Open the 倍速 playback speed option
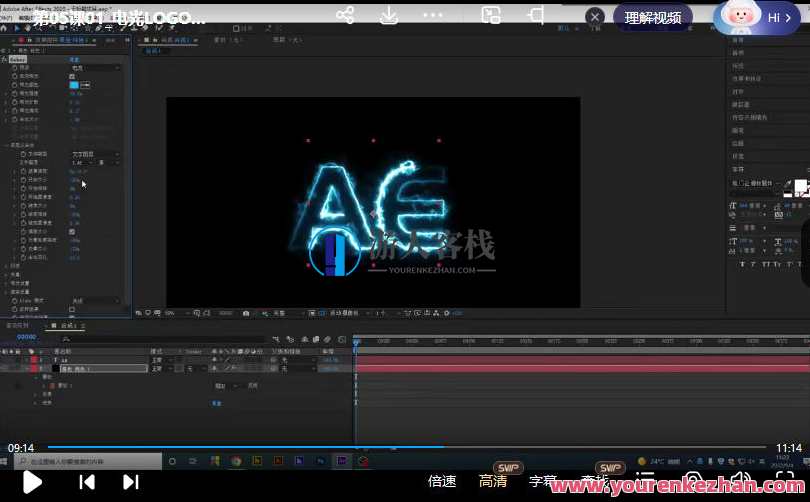This screenshot has width=810, height=502. click(442, 481)
